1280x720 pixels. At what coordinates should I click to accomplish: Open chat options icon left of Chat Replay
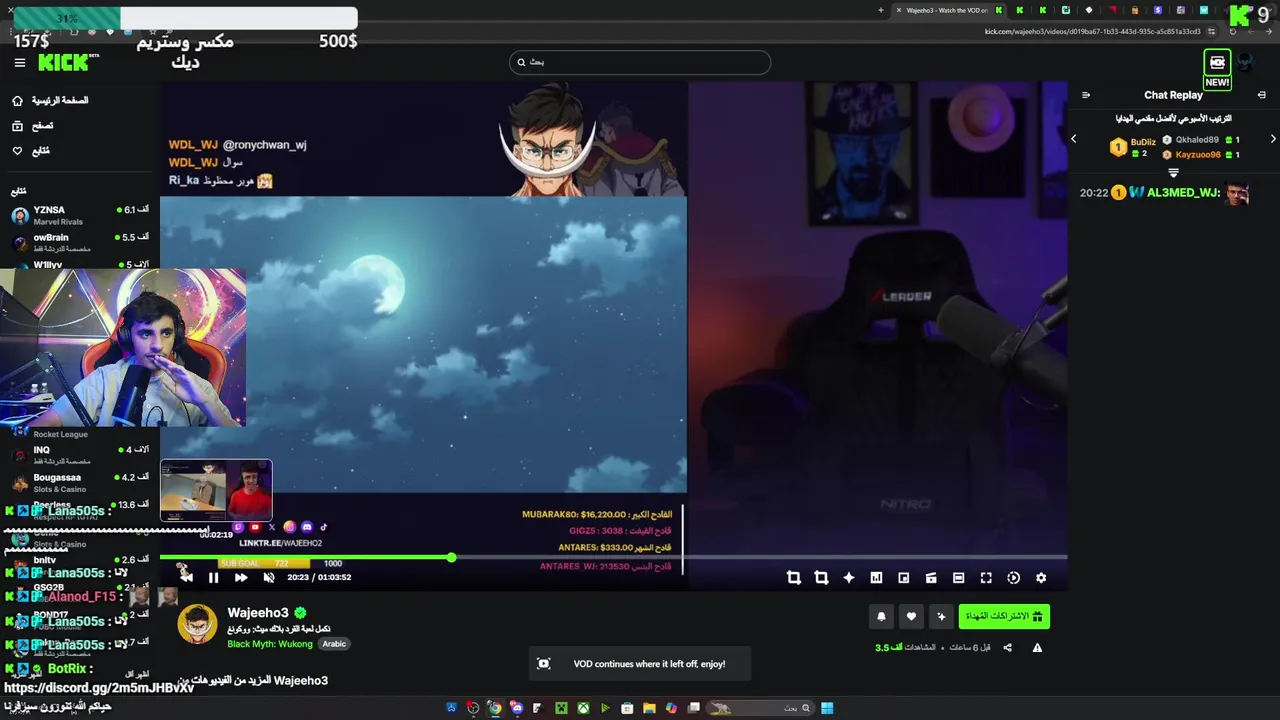click(x=1086, y=95)
